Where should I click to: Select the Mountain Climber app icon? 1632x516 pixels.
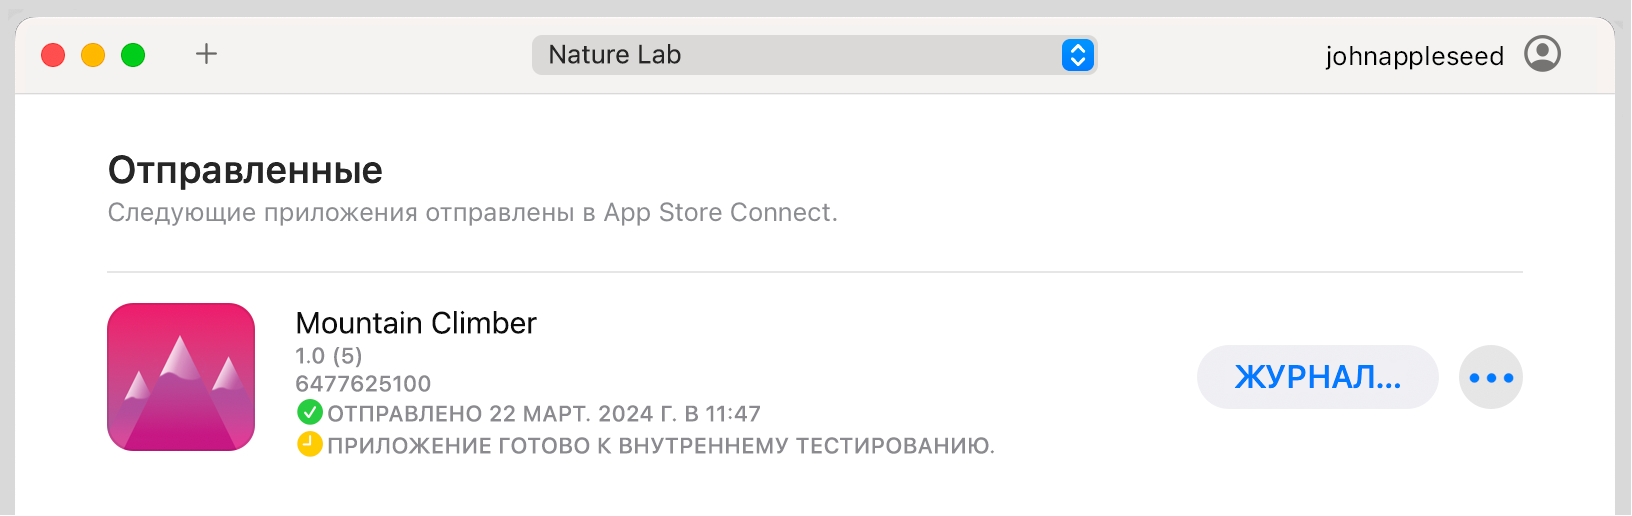point(181,377)
